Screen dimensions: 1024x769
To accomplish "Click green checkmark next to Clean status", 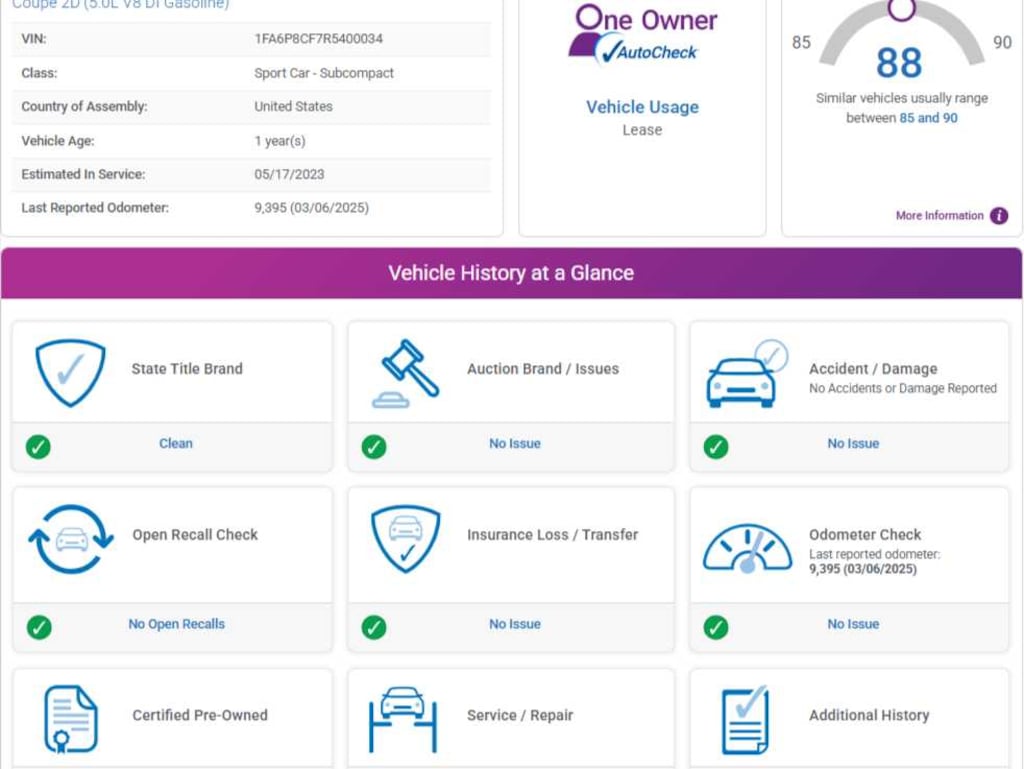I will point(39,446).
